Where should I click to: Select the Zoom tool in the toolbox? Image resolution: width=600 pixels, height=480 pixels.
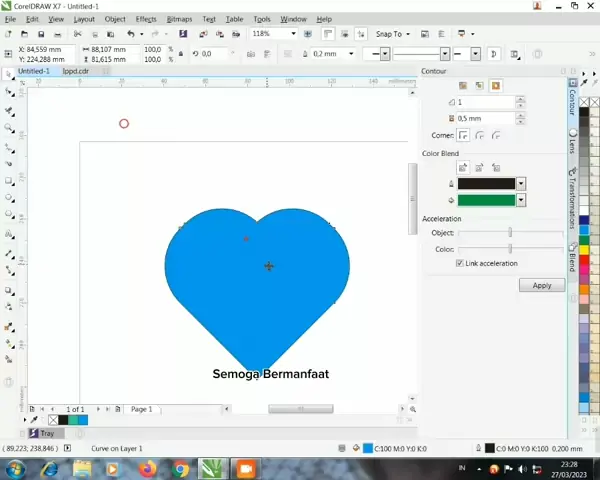pyautogui.click(x=9, y=128)
